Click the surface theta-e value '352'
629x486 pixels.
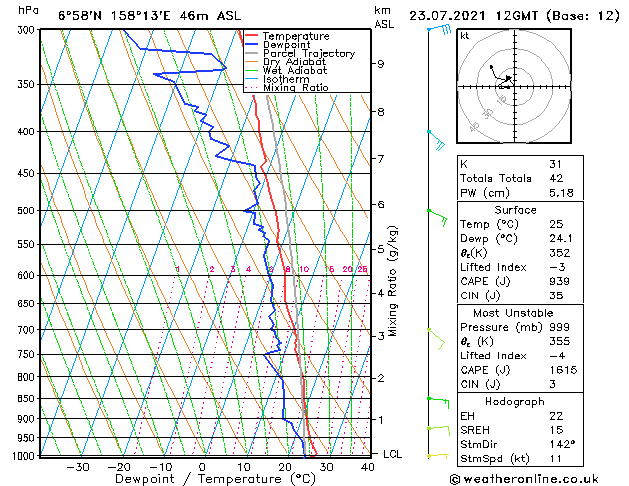pyautogui.click(x=560, y=253)
